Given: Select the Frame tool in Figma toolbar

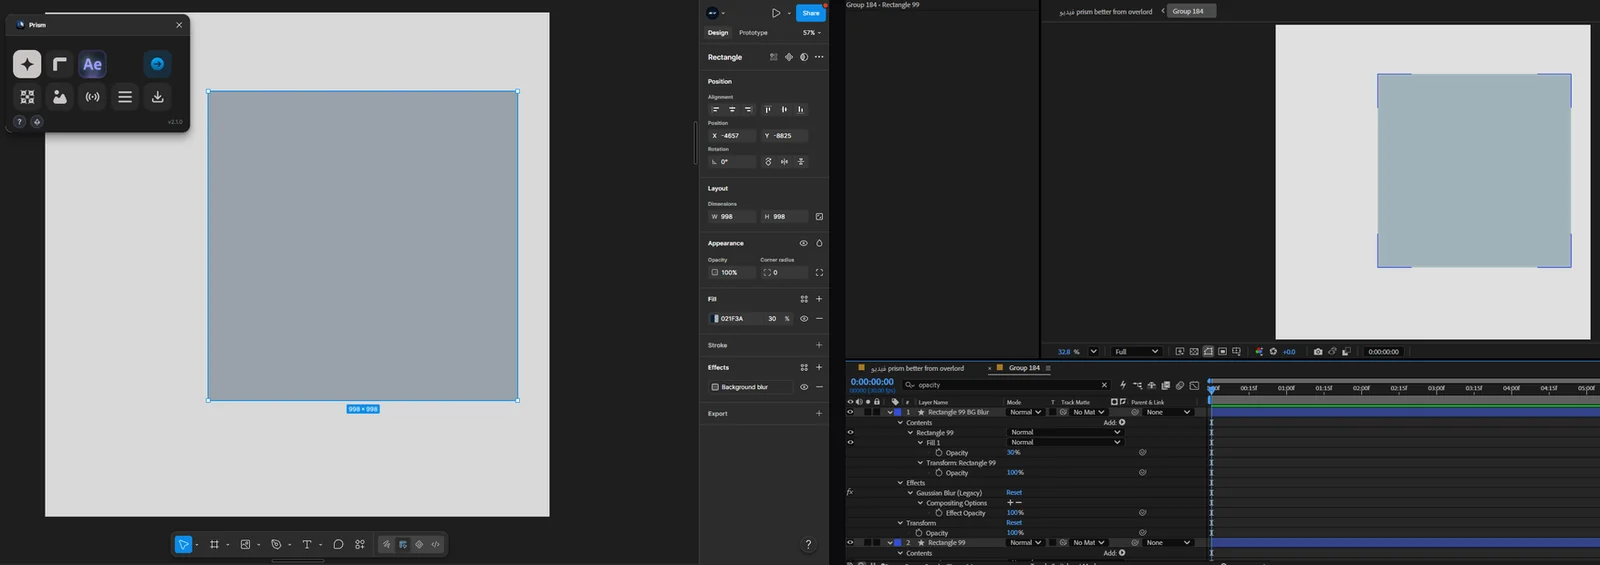Looking at the screenshot, I should (x=214, y=545).
